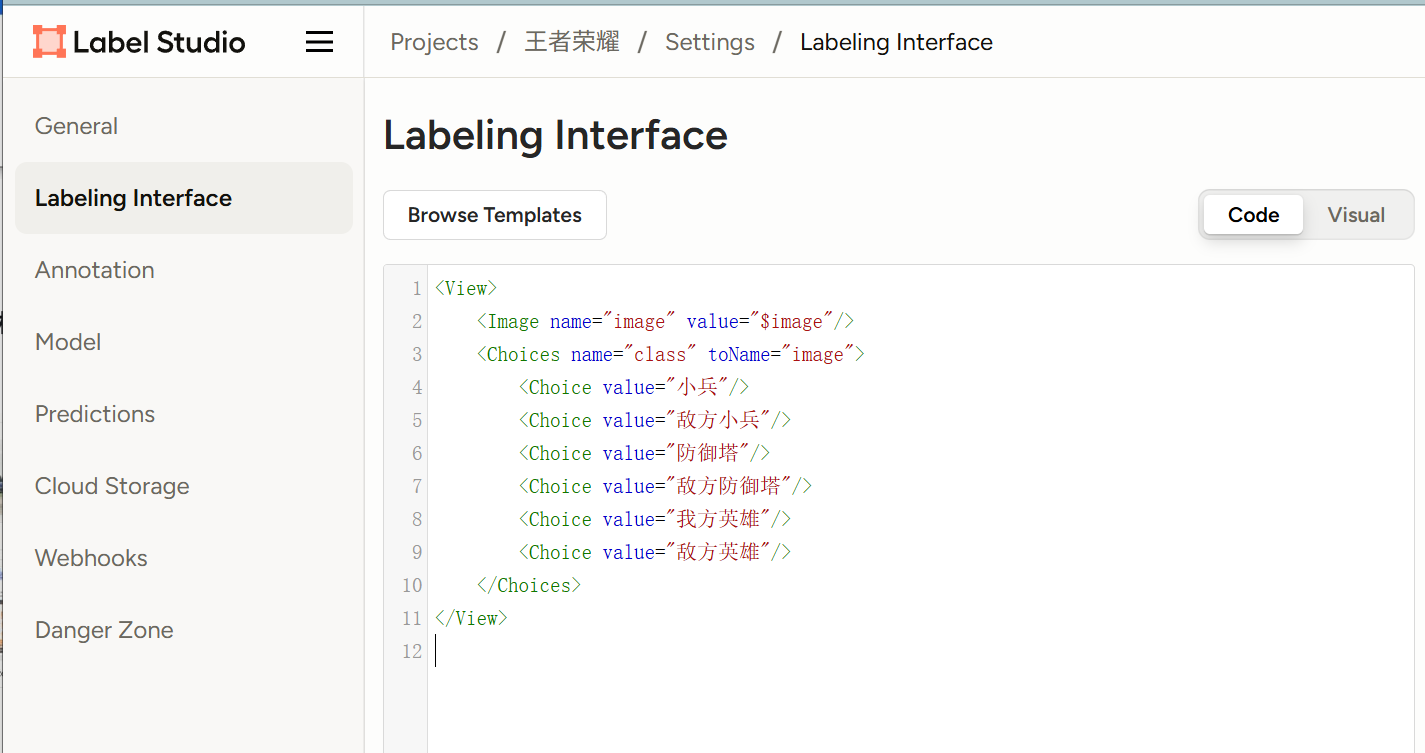The width and height of the screenshot is (1425, 753).
Task: Go to the 王者荣耀 project breadcrumb
Action: [572, 42]
